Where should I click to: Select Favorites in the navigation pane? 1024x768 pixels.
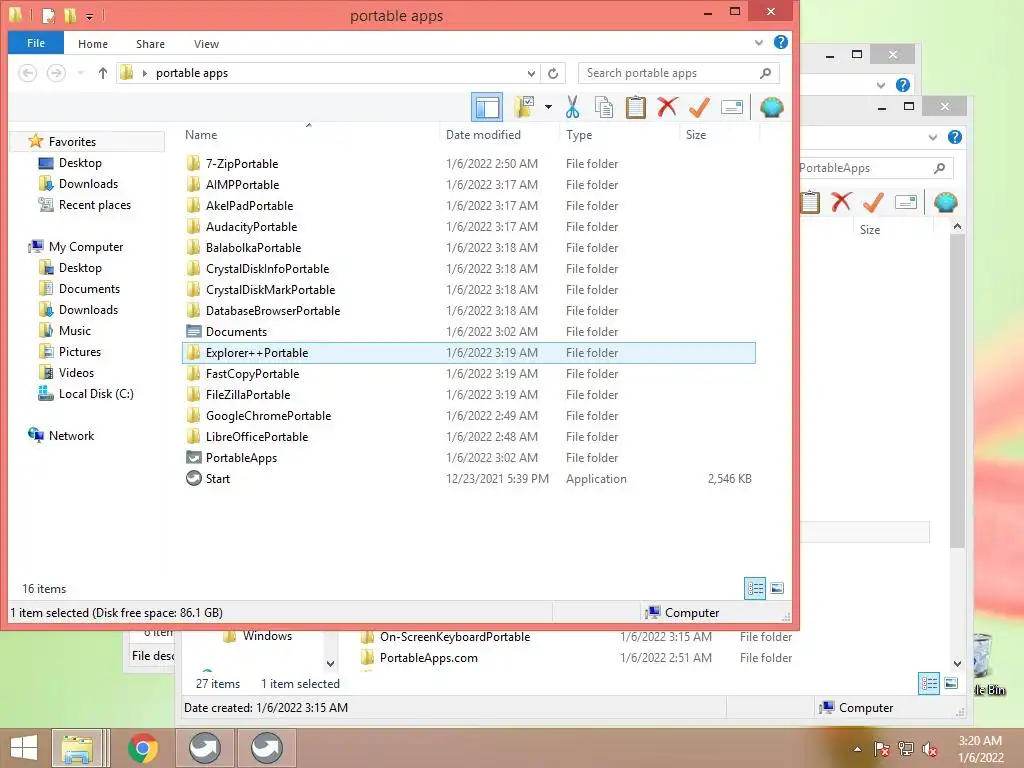[x=72, y=142]
